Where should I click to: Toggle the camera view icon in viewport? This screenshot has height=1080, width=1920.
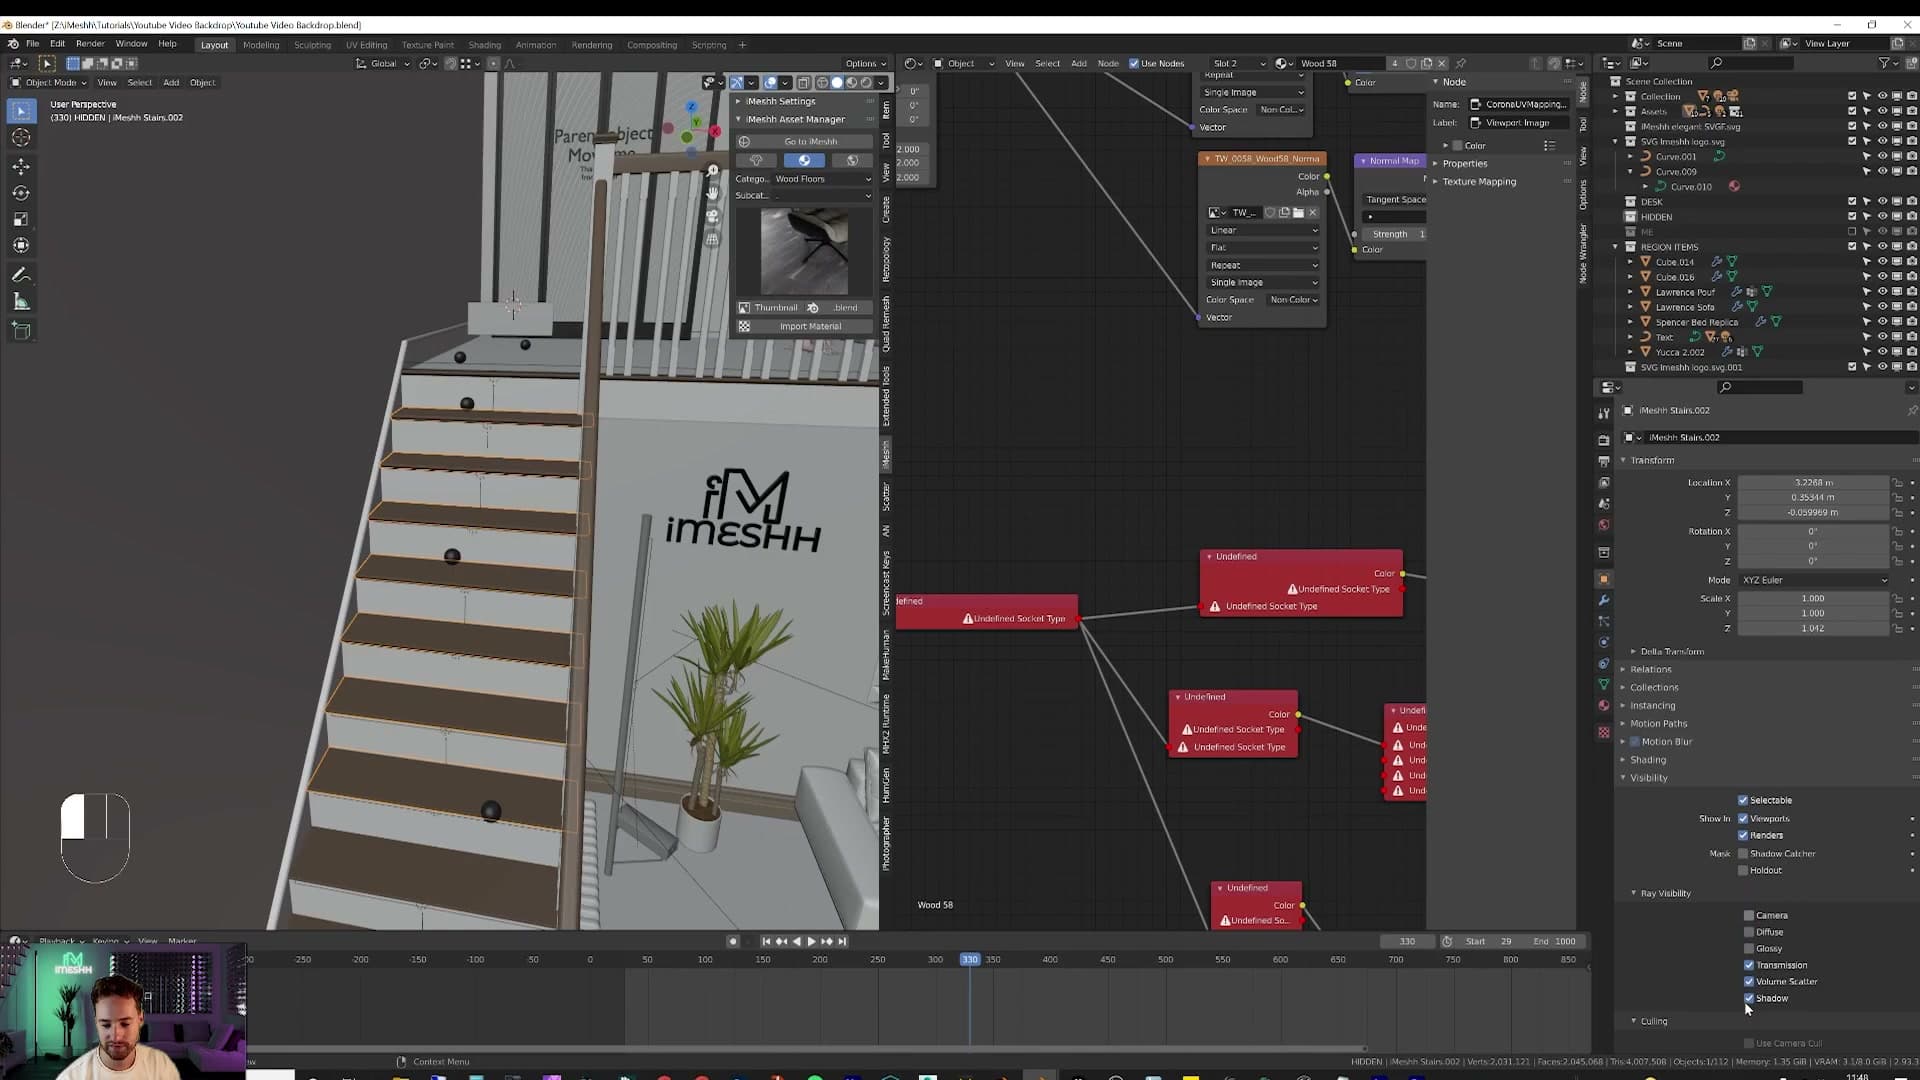713,216
